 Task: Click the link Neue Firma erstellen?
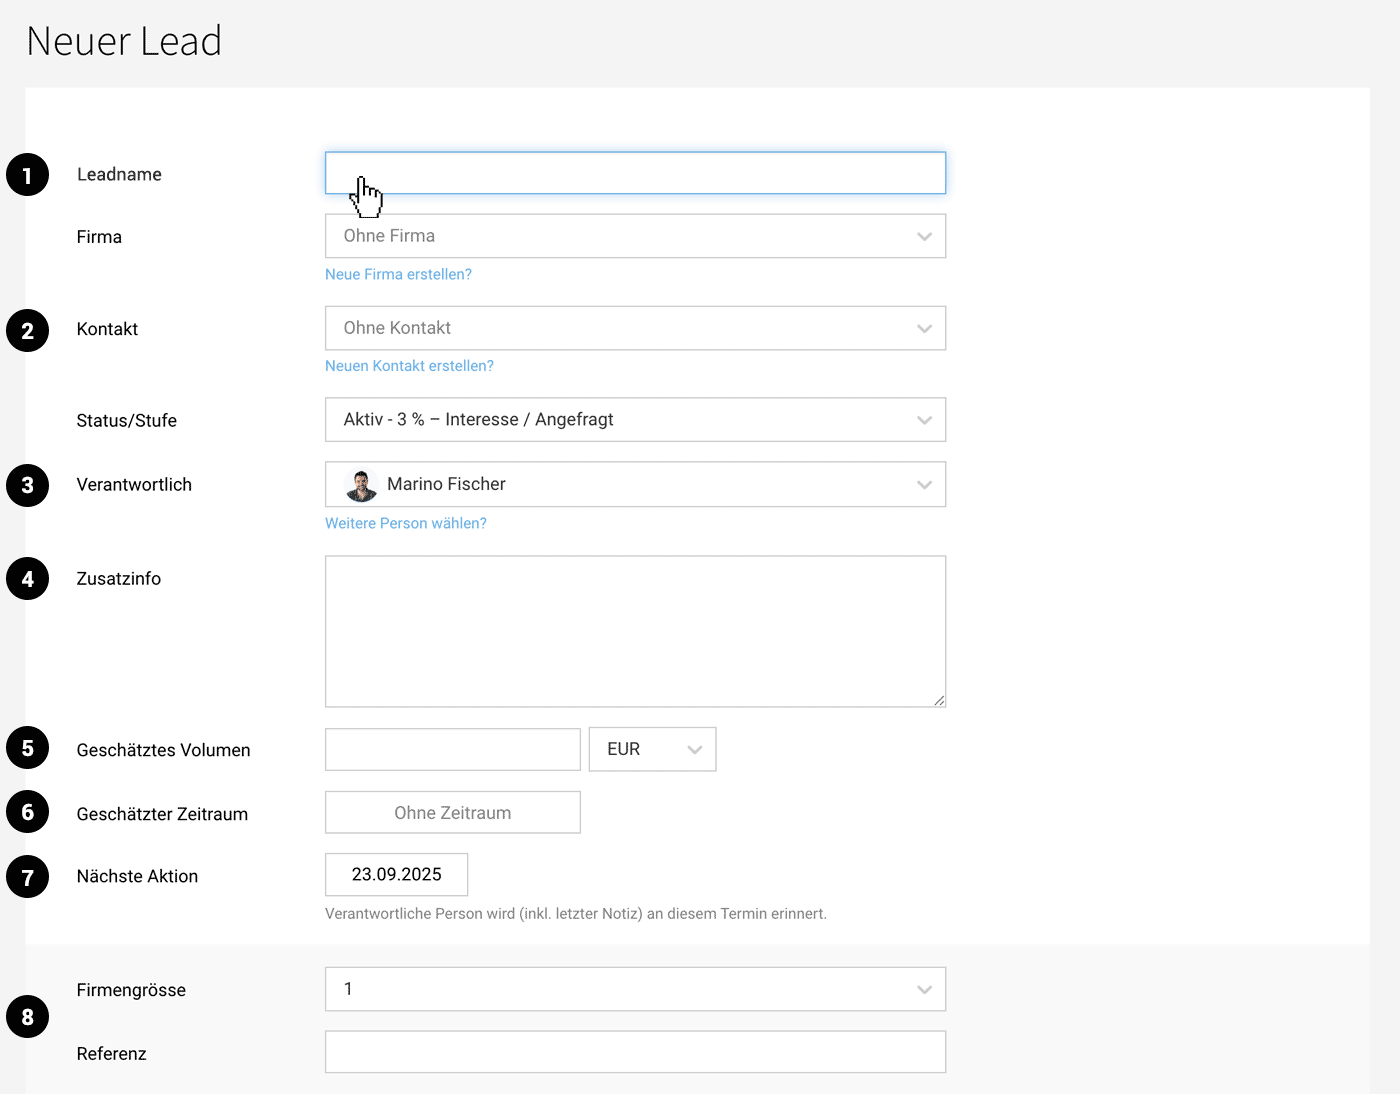coord(398,273)
